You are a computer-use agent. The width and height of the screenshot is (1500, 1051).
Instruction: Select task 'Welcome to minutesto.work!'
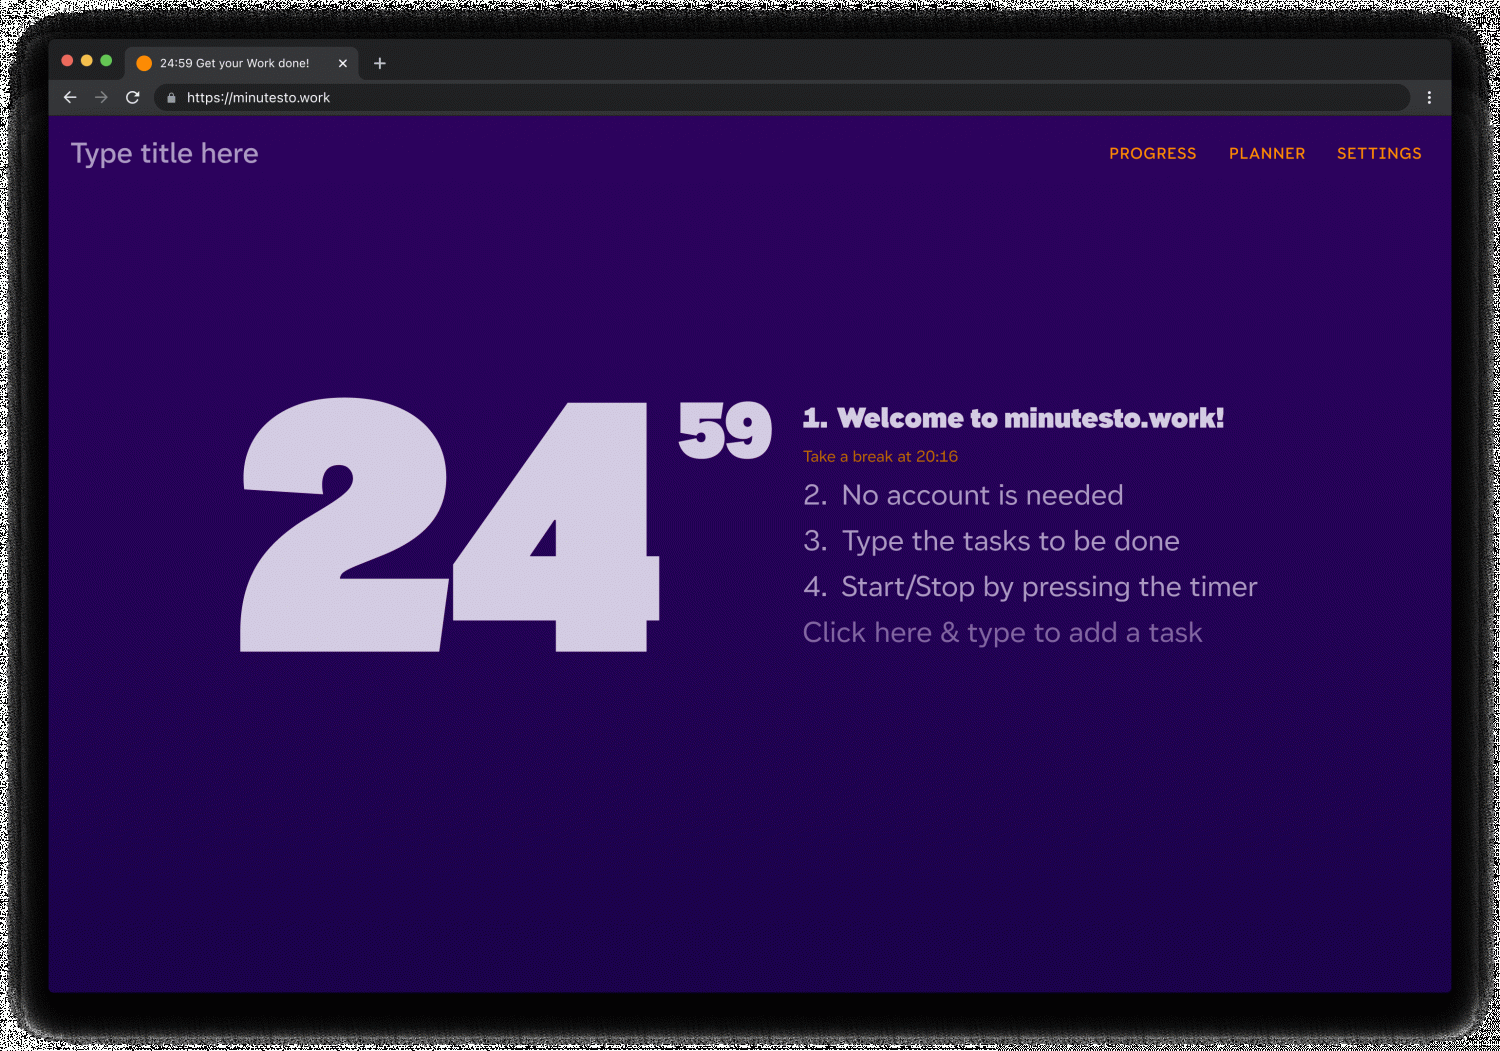point(1030,418)
